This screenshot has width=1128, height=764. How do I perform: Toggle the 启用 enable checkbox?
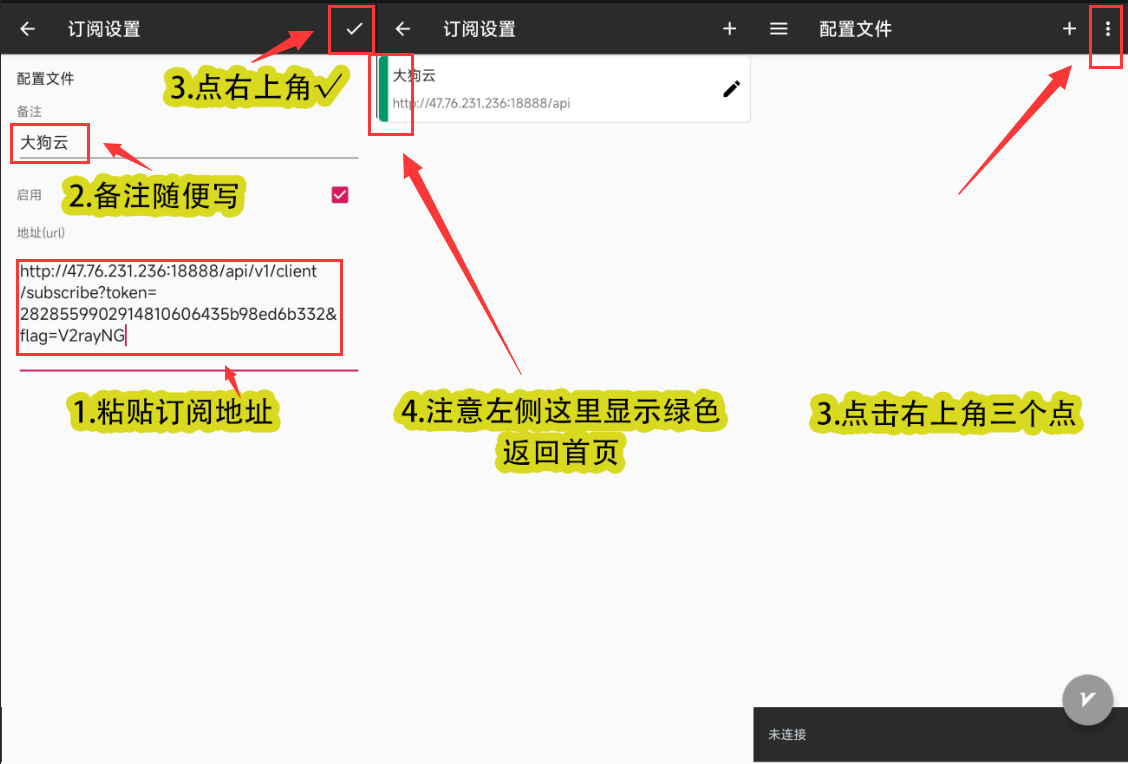coord(339,194)
